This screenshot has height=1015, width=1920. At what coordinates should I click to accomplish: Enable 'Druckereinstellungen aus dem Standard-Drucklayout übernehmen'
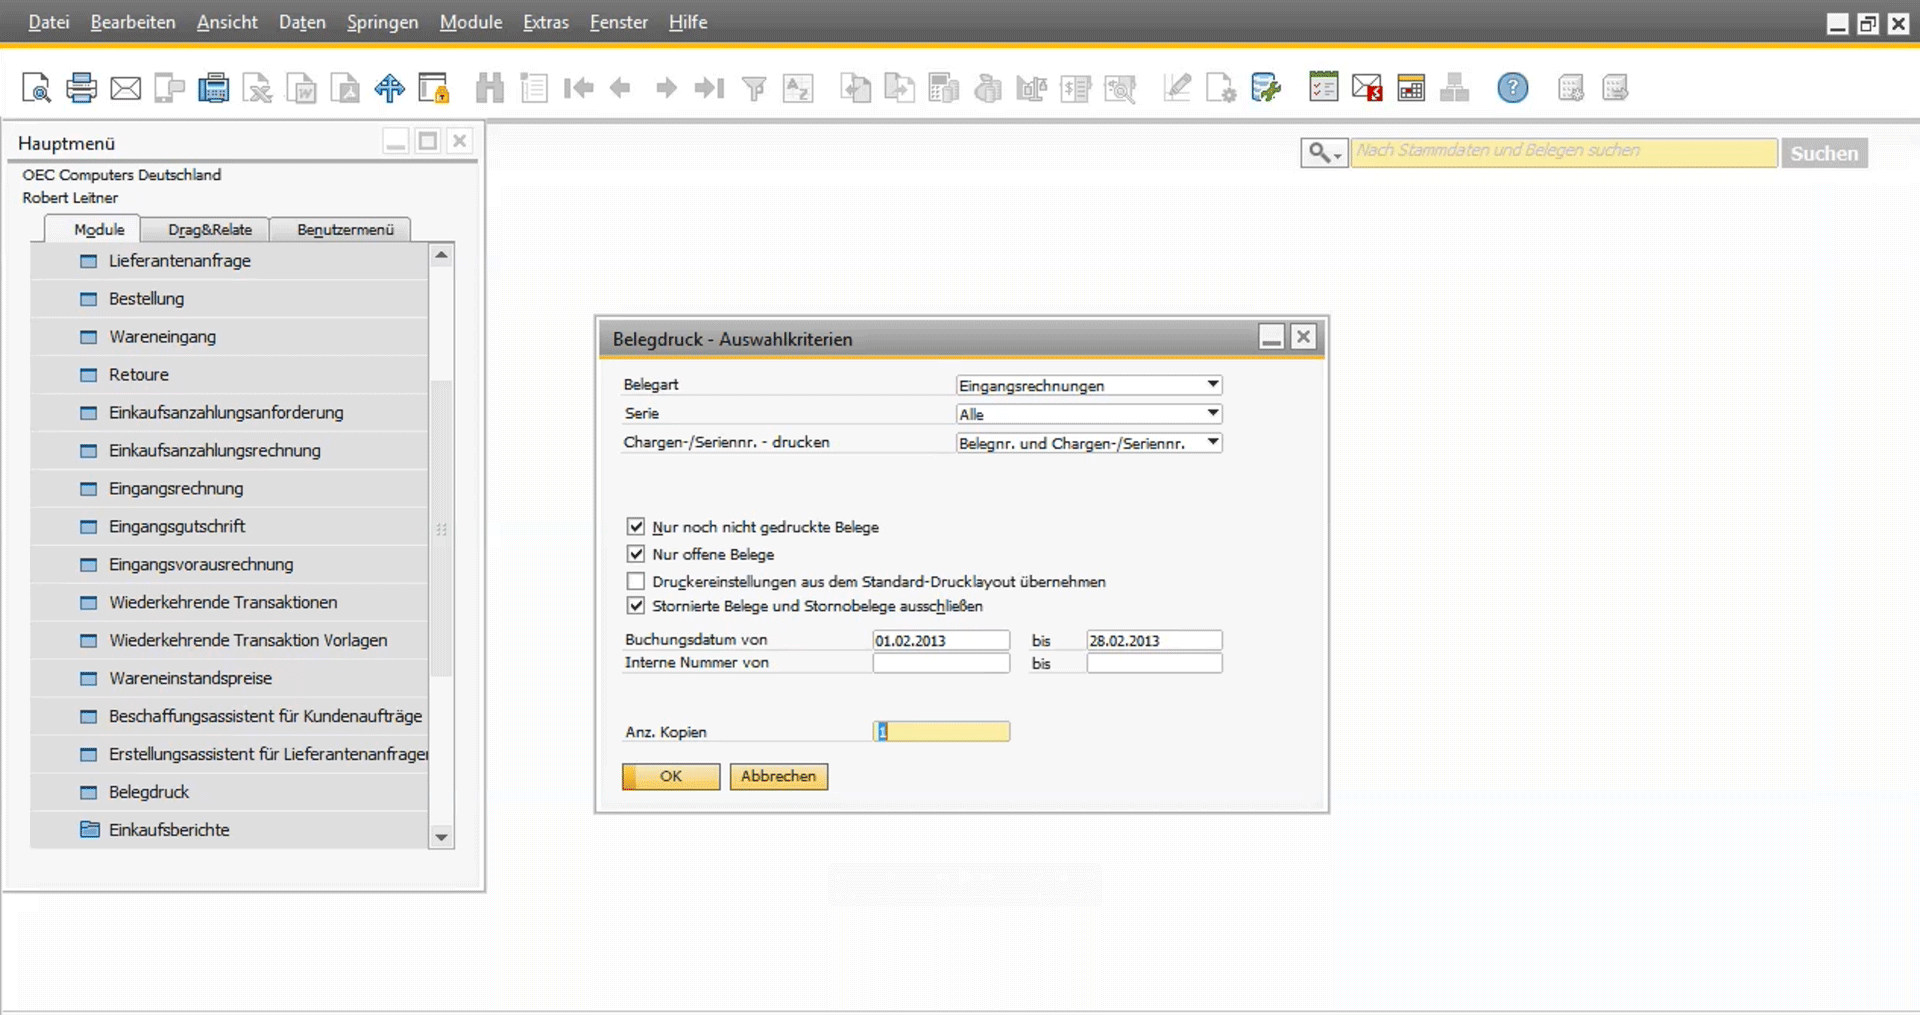click(636, 581)
